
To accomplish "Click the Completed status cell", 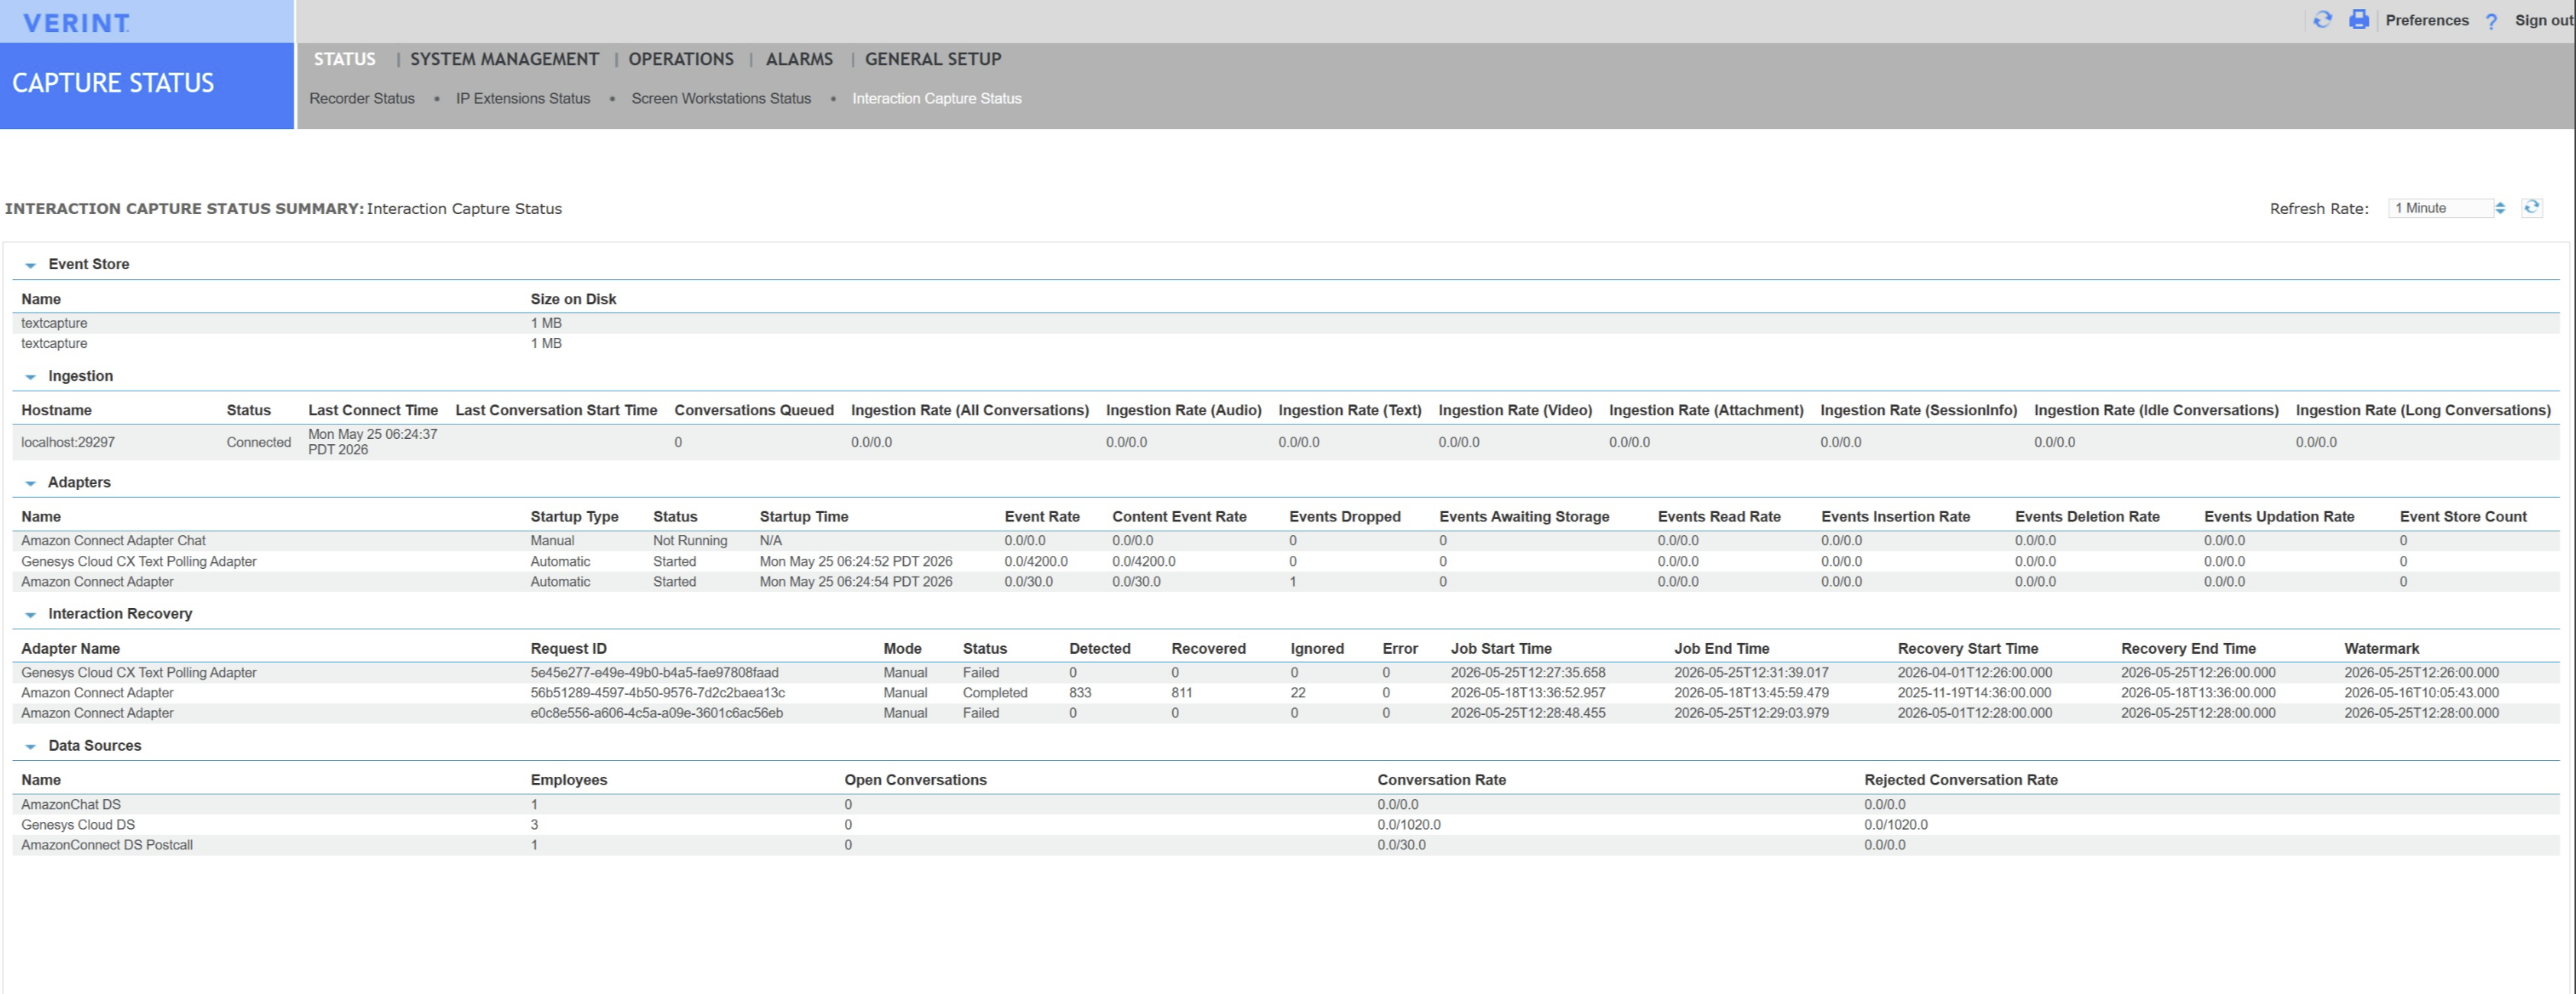I will pos(995,693).
